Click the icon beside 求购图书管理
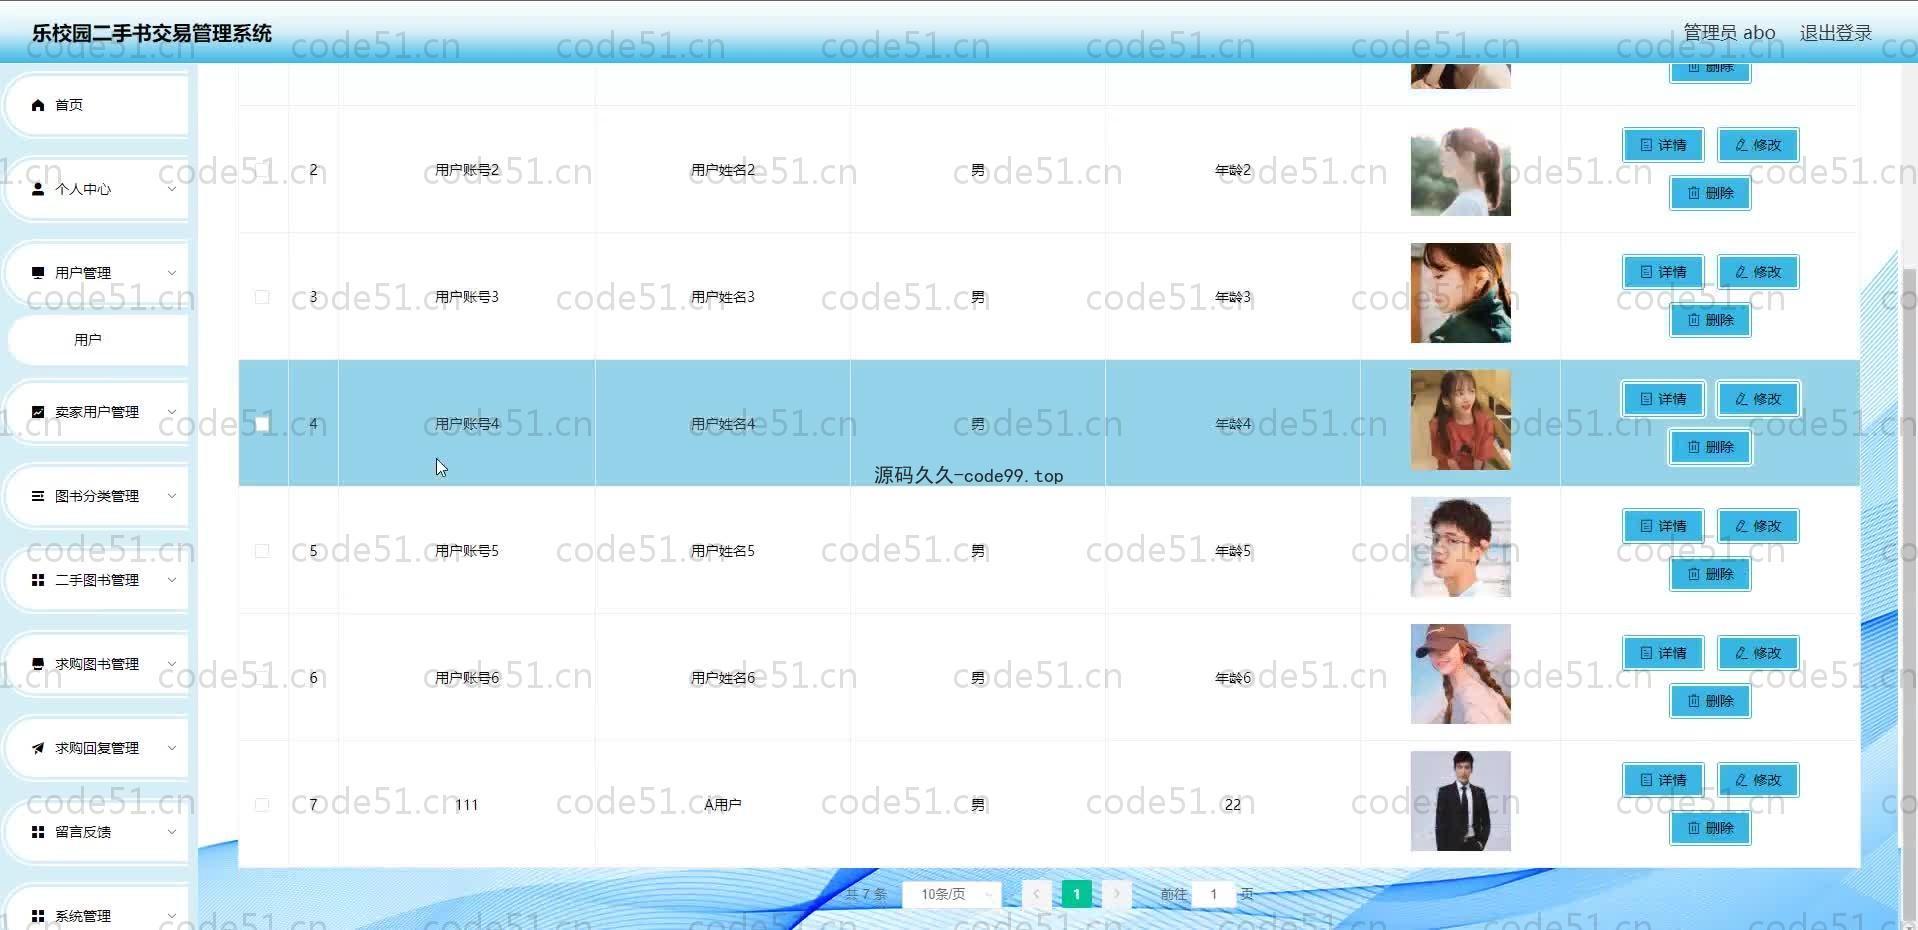The image size is (1918, 930). (x=38, y=664)
